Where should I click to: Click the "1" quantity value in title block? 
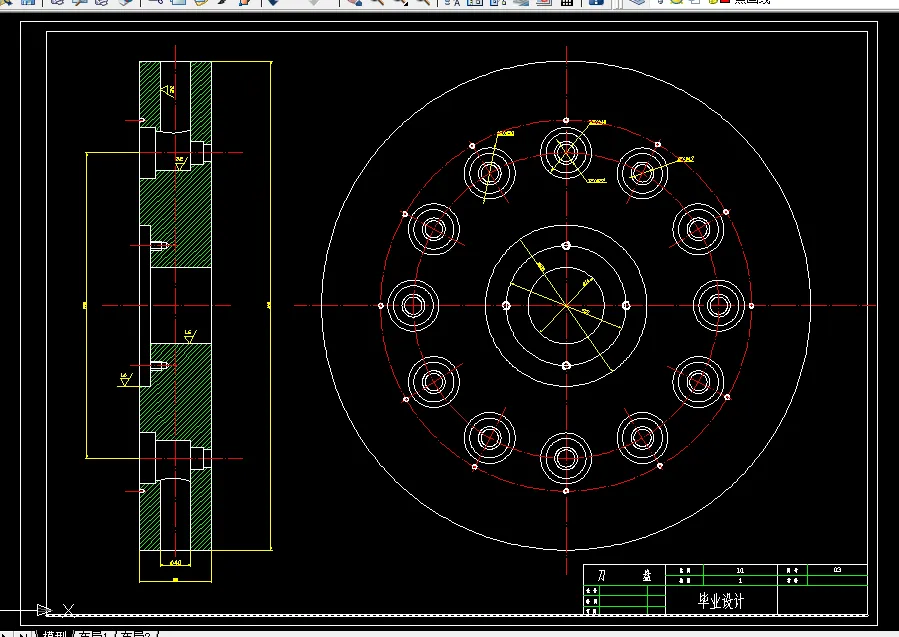point(740,581)
